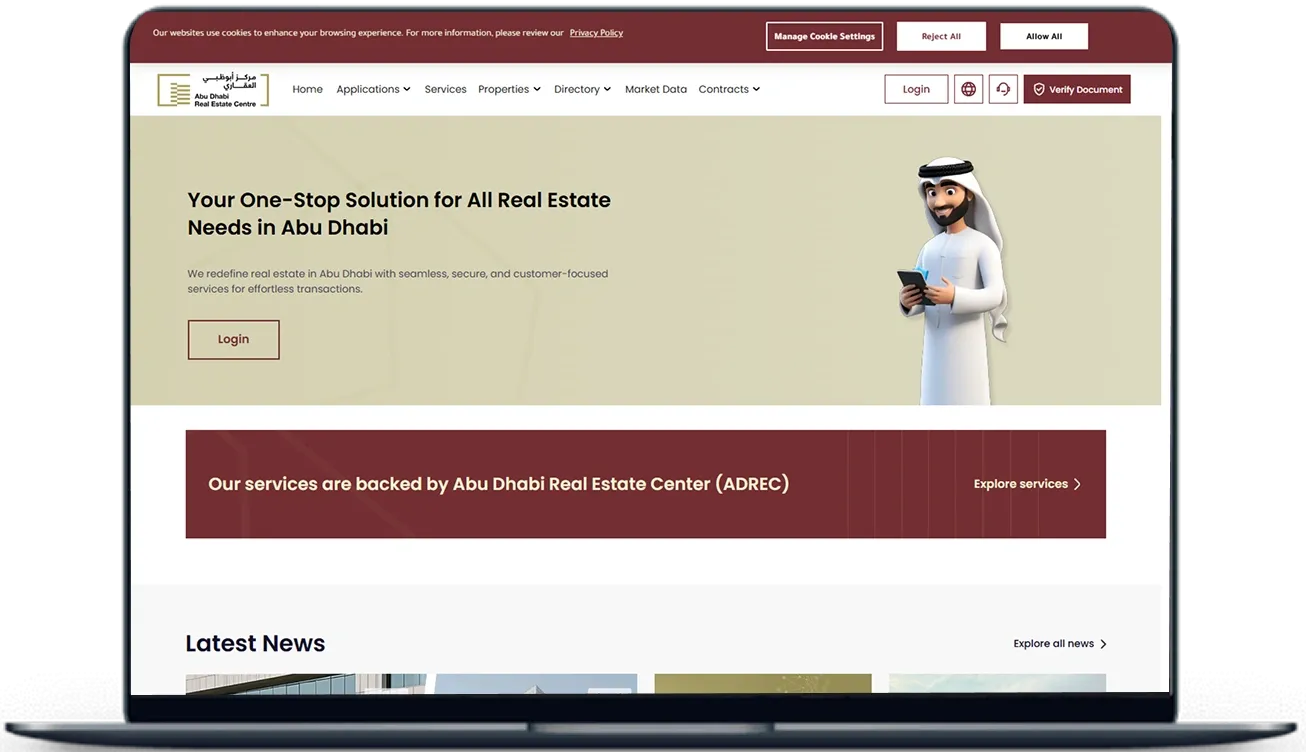Open the first news thumbnail with building
1306x752 pixels.
[x=306, y=683]
